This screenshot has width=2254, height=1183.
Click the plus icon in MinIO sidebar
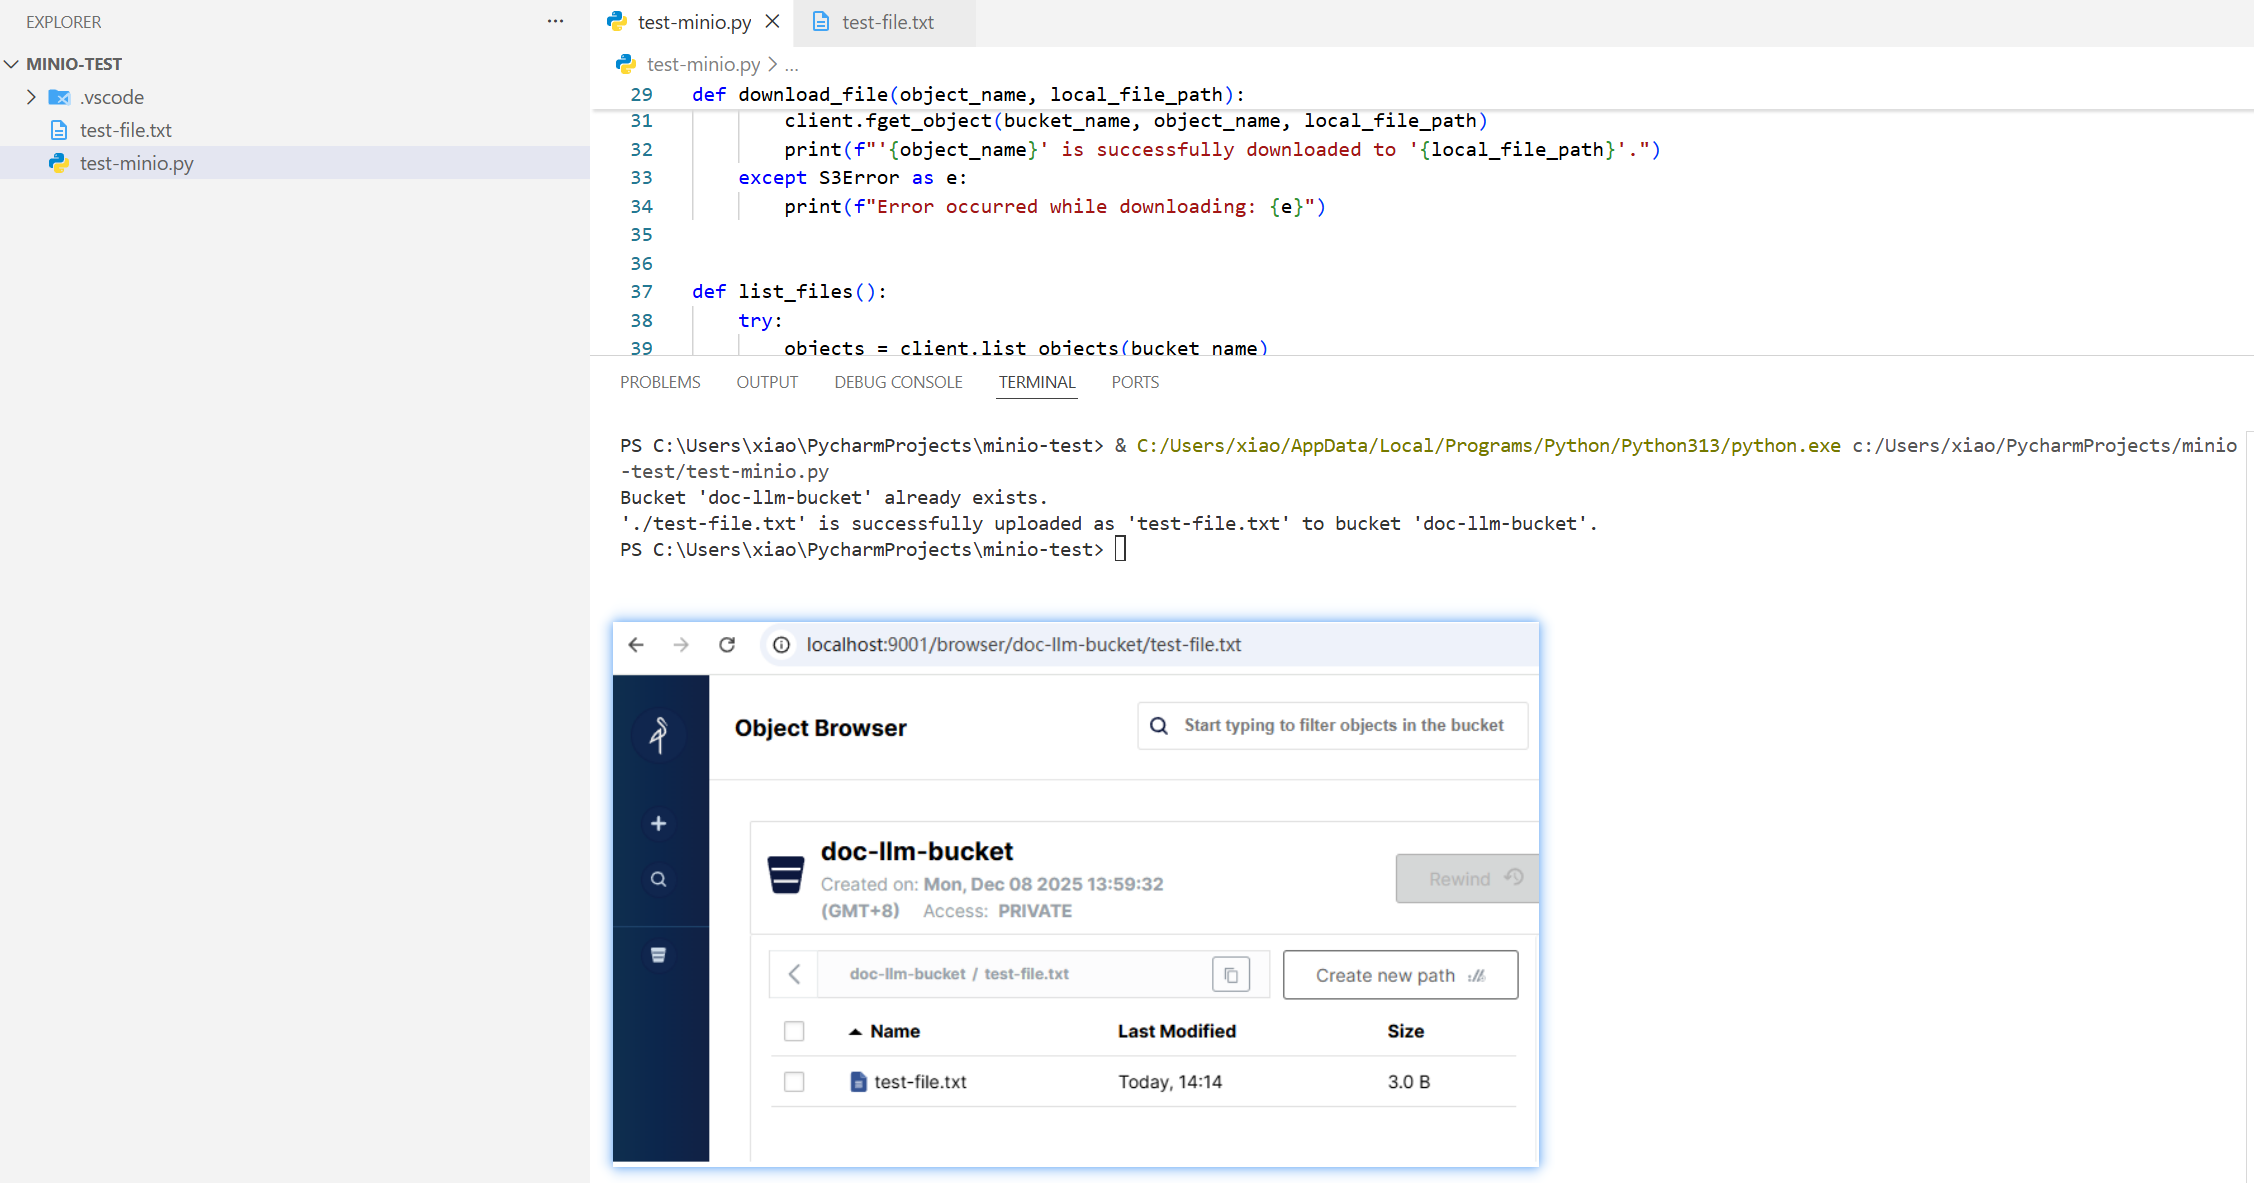point(658,824)
